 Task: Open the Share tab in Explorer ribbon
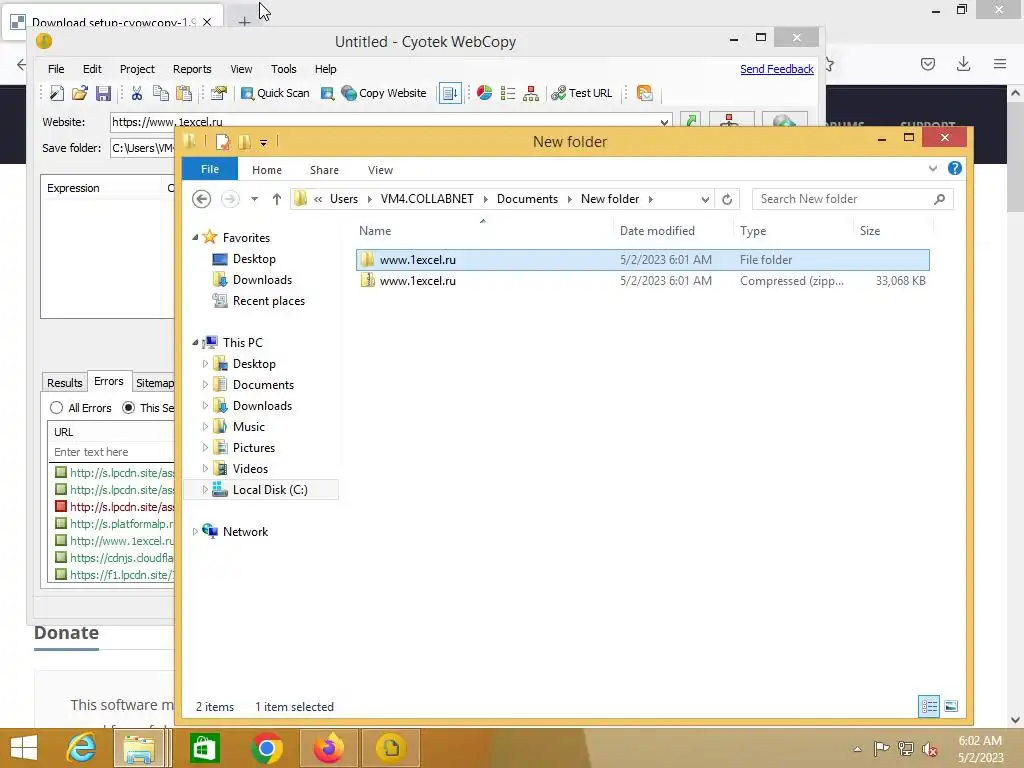(324, 170)
